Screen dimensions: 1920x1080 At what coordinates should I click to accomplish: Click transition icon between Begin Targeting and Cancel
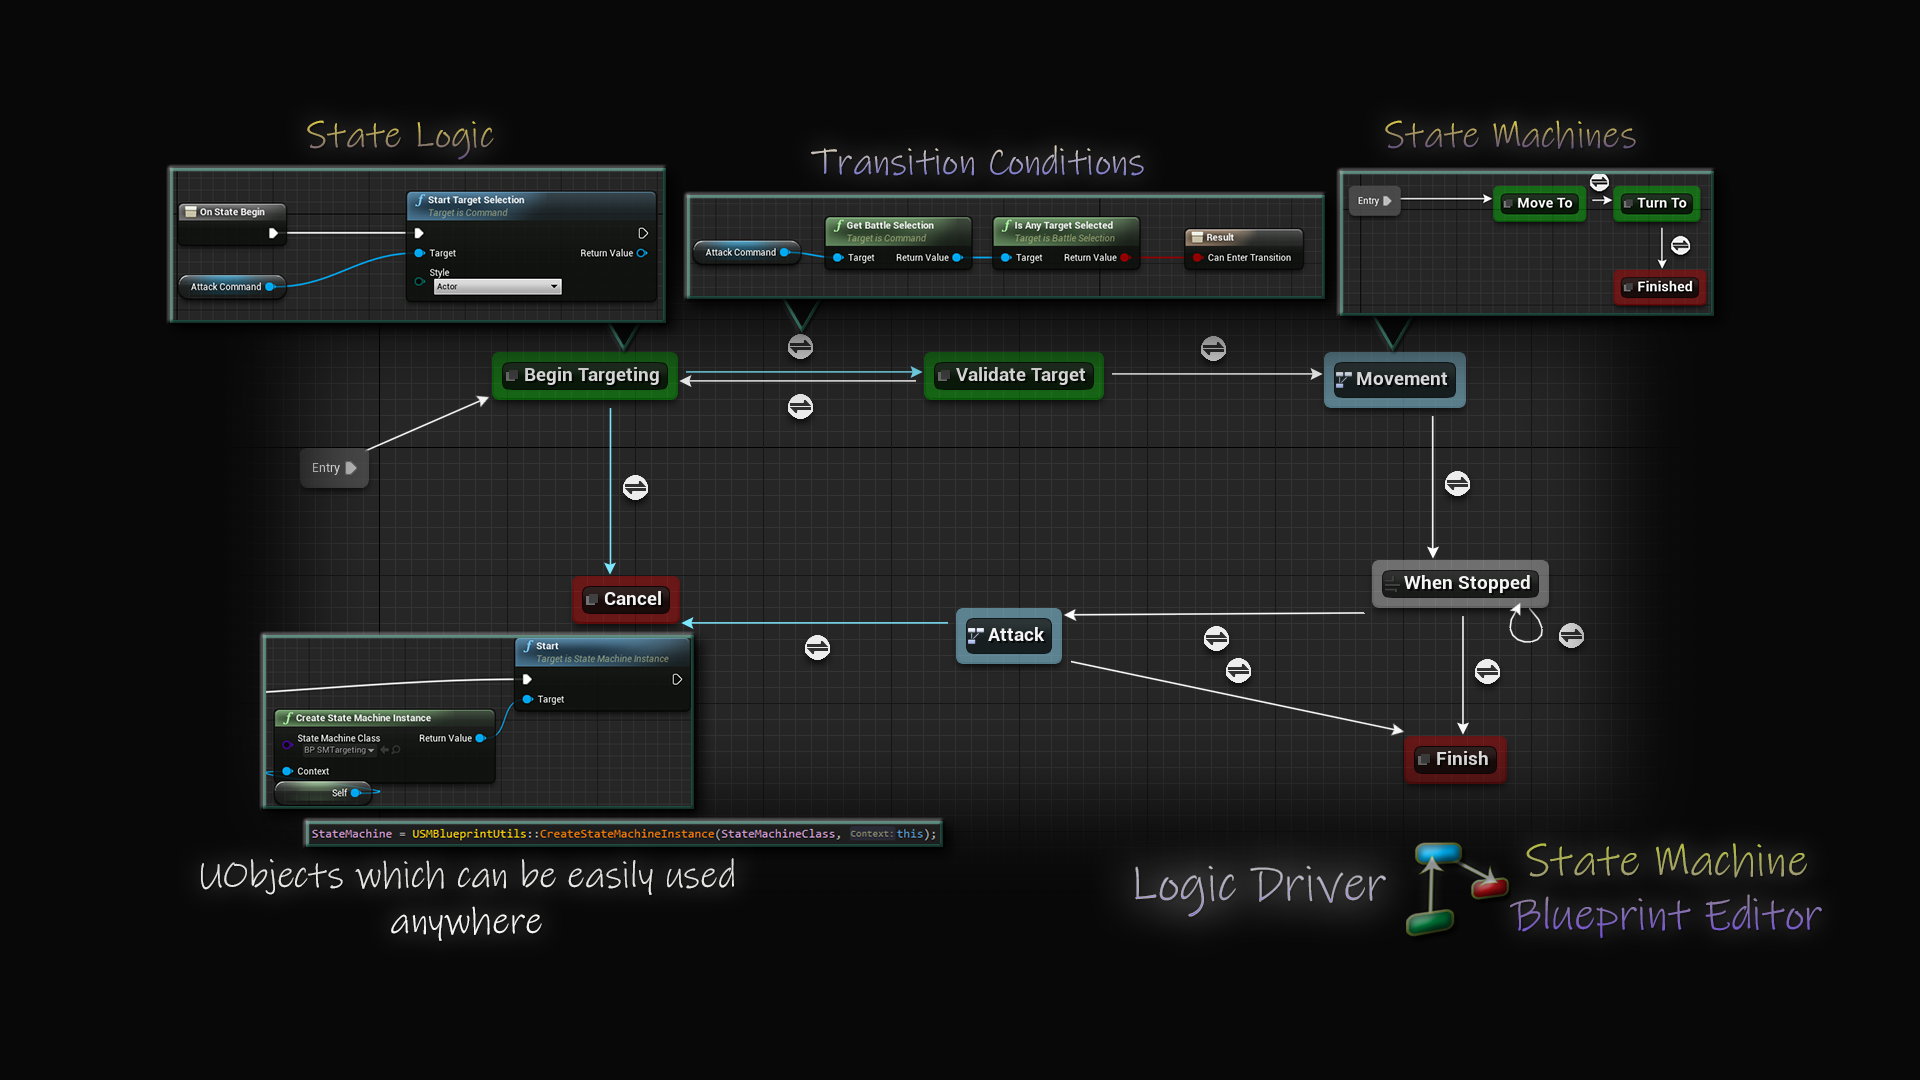tap(635, 488)
